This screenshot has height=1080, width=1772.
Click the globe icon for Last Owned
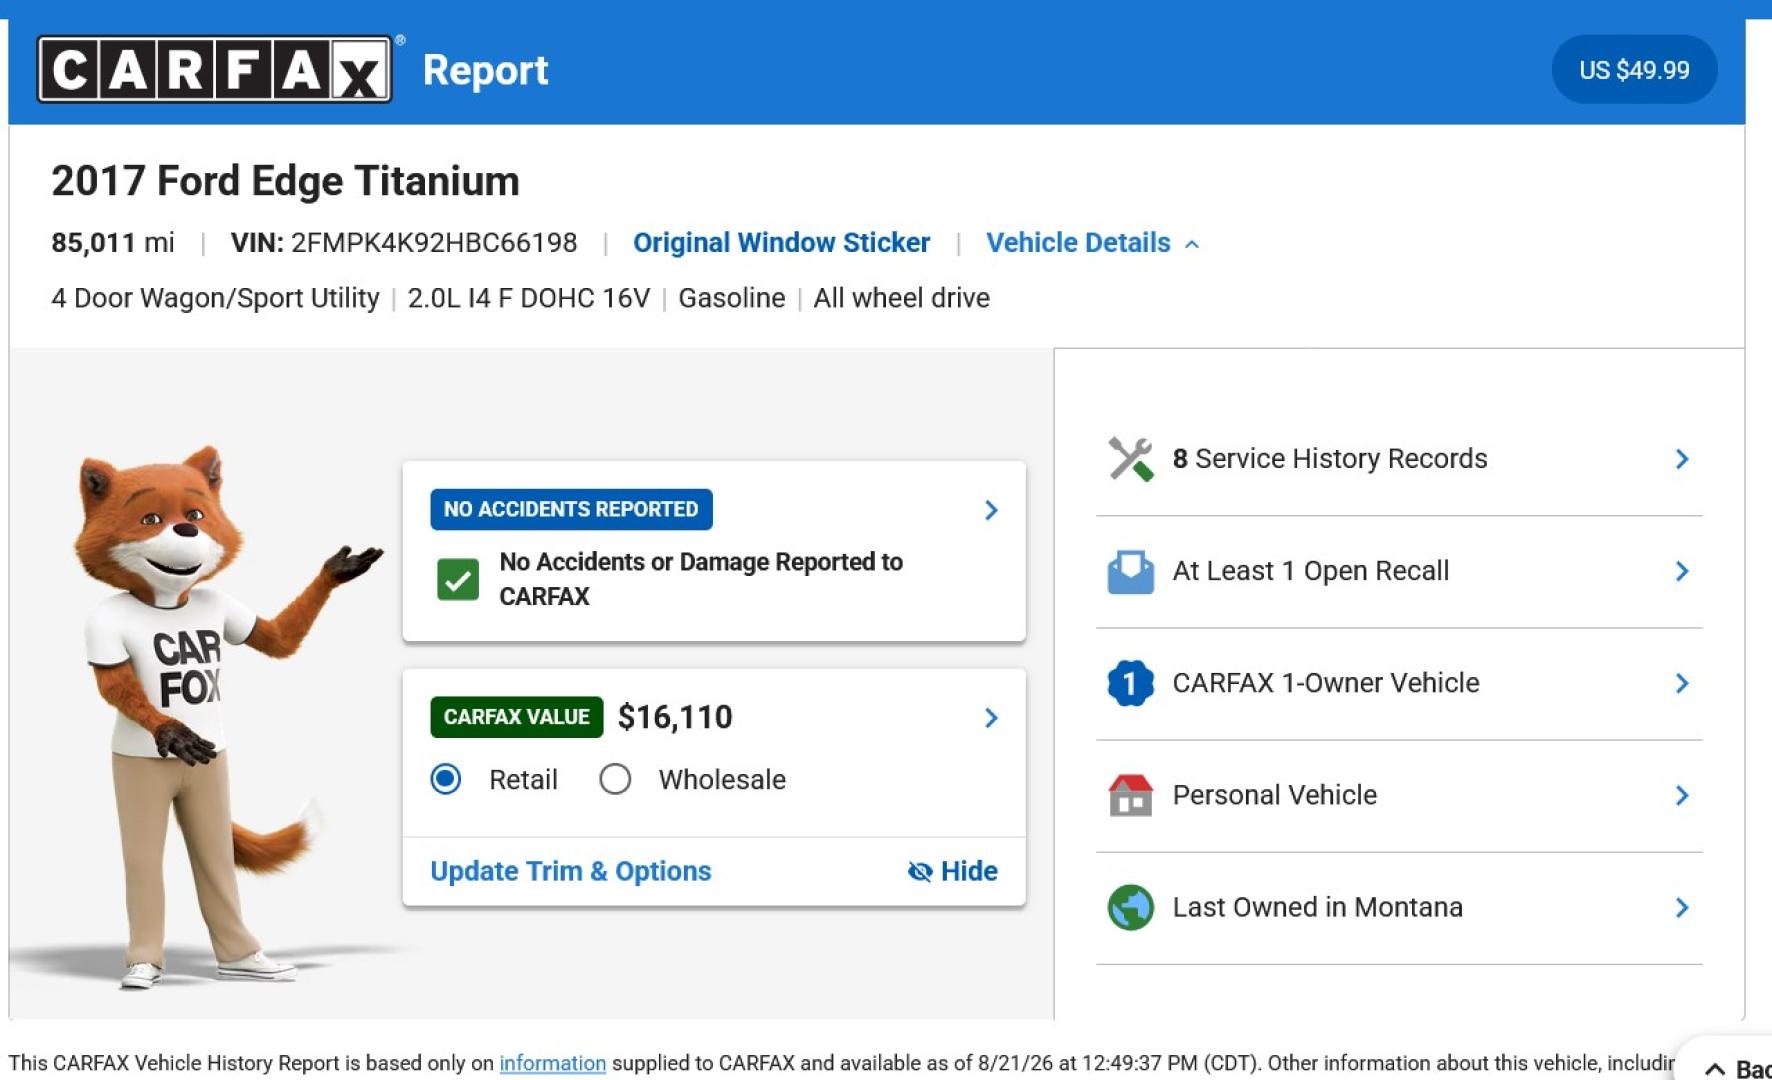coord(1131,907)
